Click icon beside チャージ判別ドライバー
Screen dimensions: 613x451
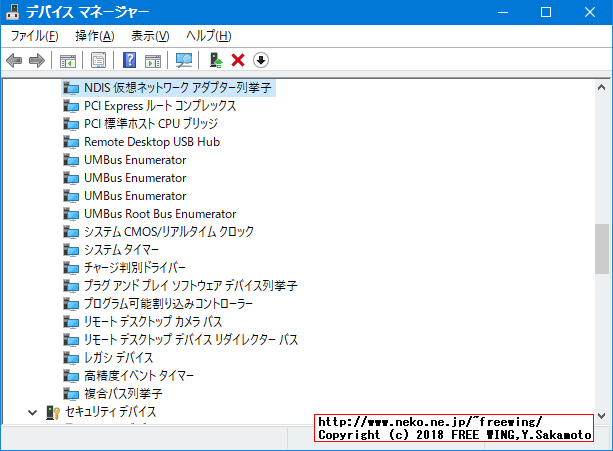pos(71,268)
